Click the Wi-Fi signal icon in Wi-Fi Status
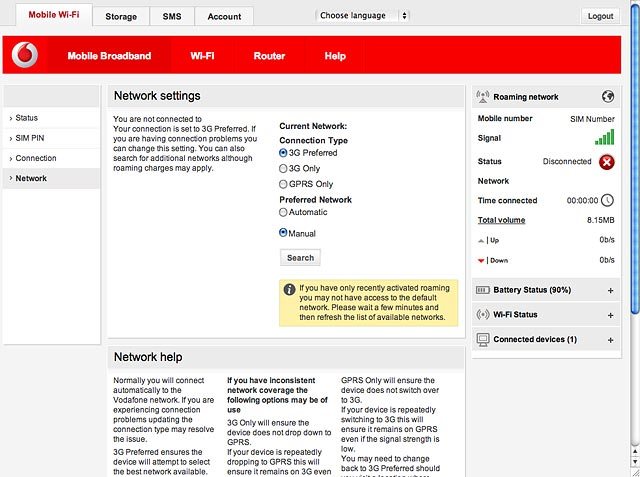This screenshot has width=640, height=477. pyautogui.click(x=483, y=315)
